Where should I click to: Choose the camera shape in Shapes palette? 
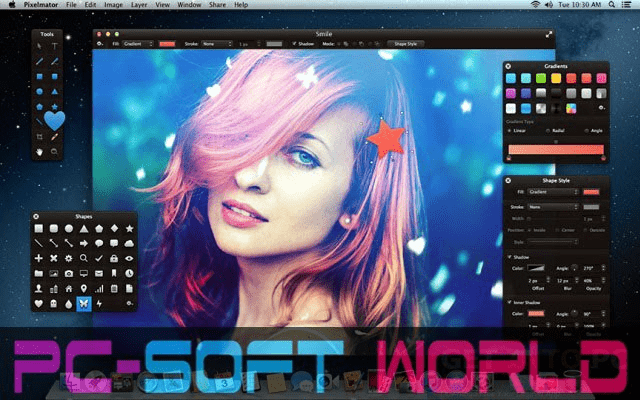[x=69, y=273]
